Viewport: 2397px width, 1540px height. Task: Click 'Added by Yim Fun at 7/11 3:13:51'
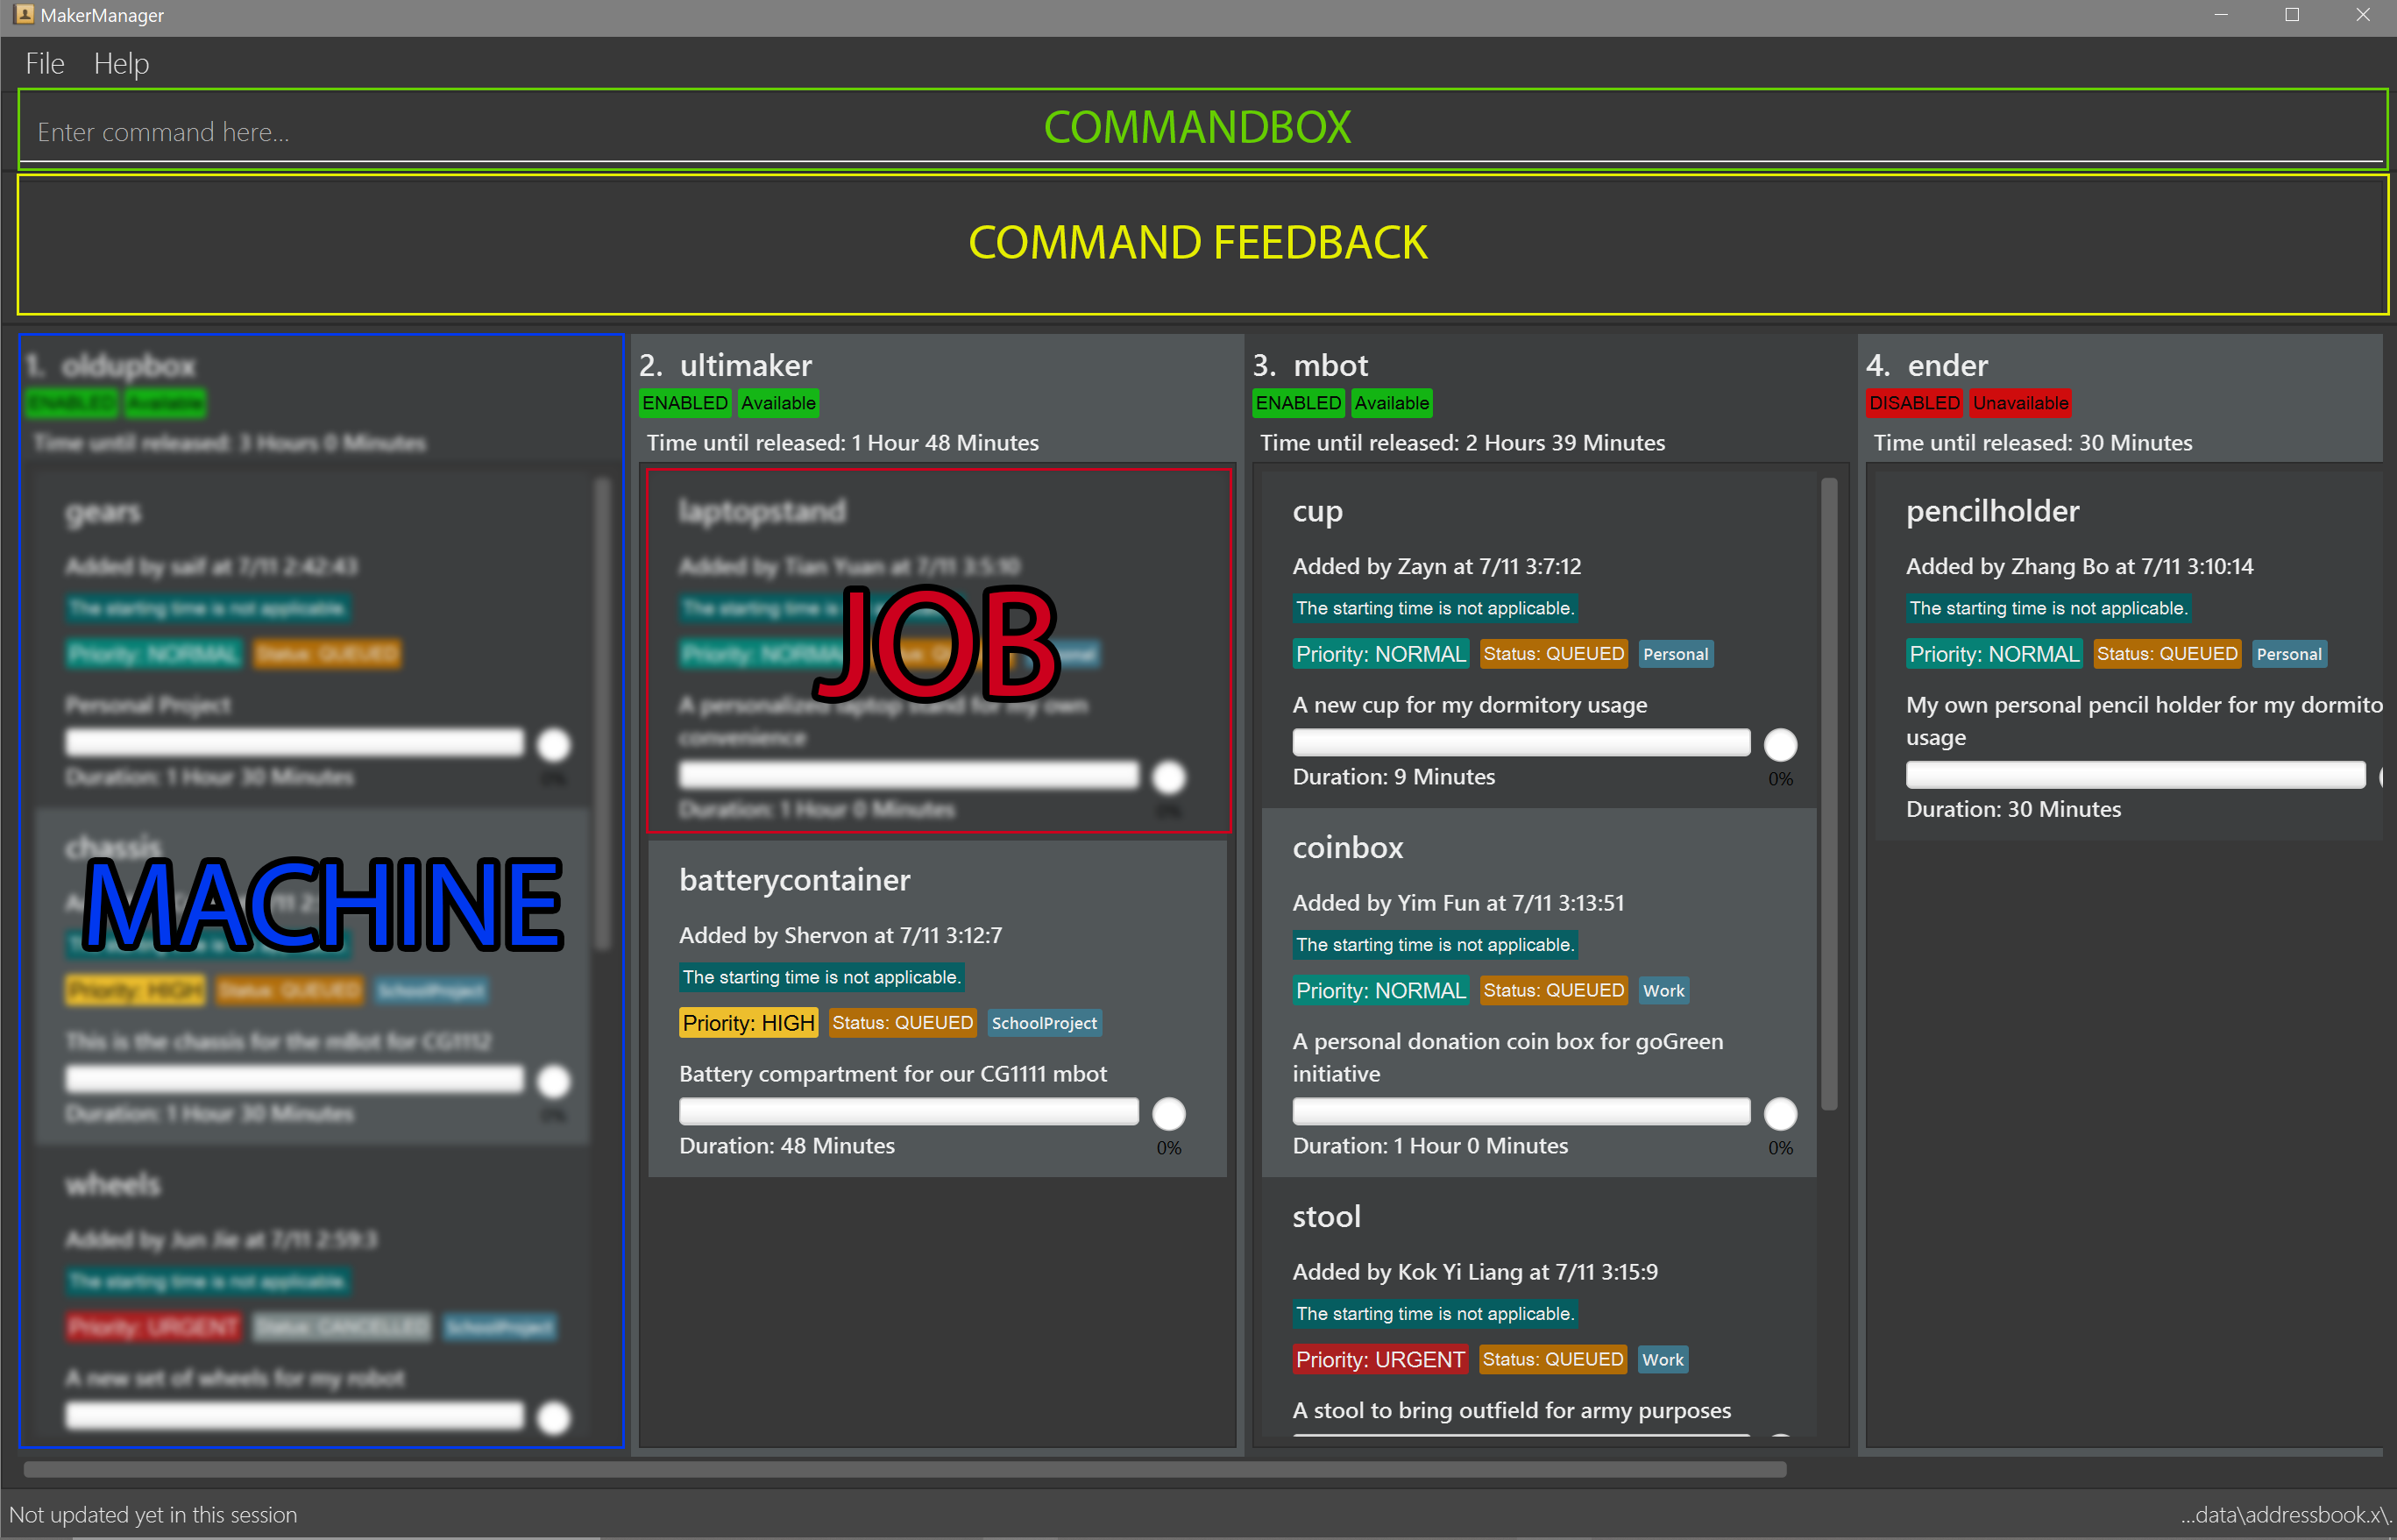[x=1458, y=903]
